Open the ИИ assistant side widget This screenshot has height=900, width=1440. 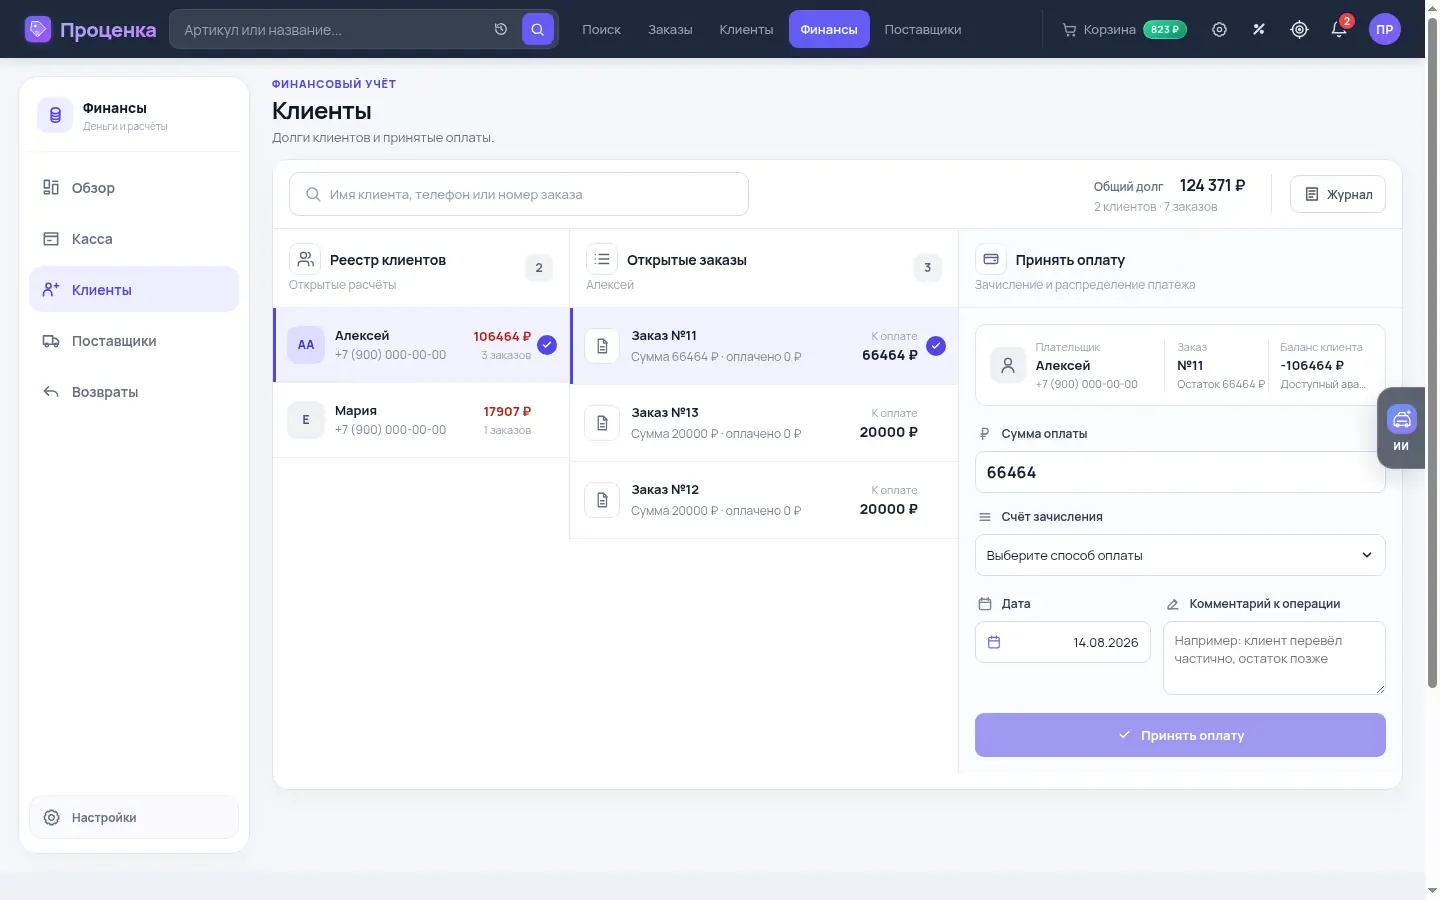tap(1401, 428)
